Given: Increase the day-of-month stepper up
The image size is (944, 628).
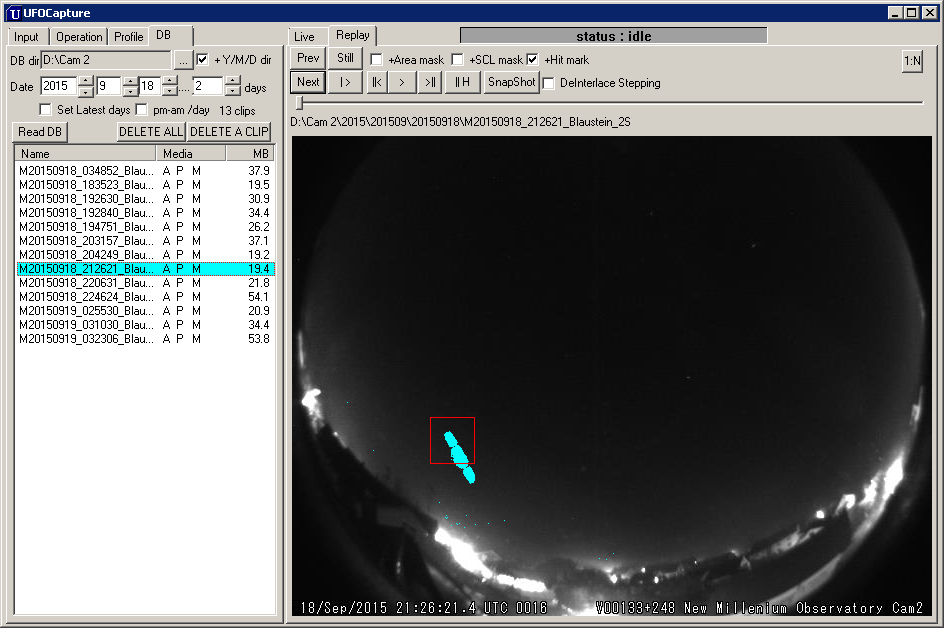Looking at the screenshot, I should coord(170,81).
